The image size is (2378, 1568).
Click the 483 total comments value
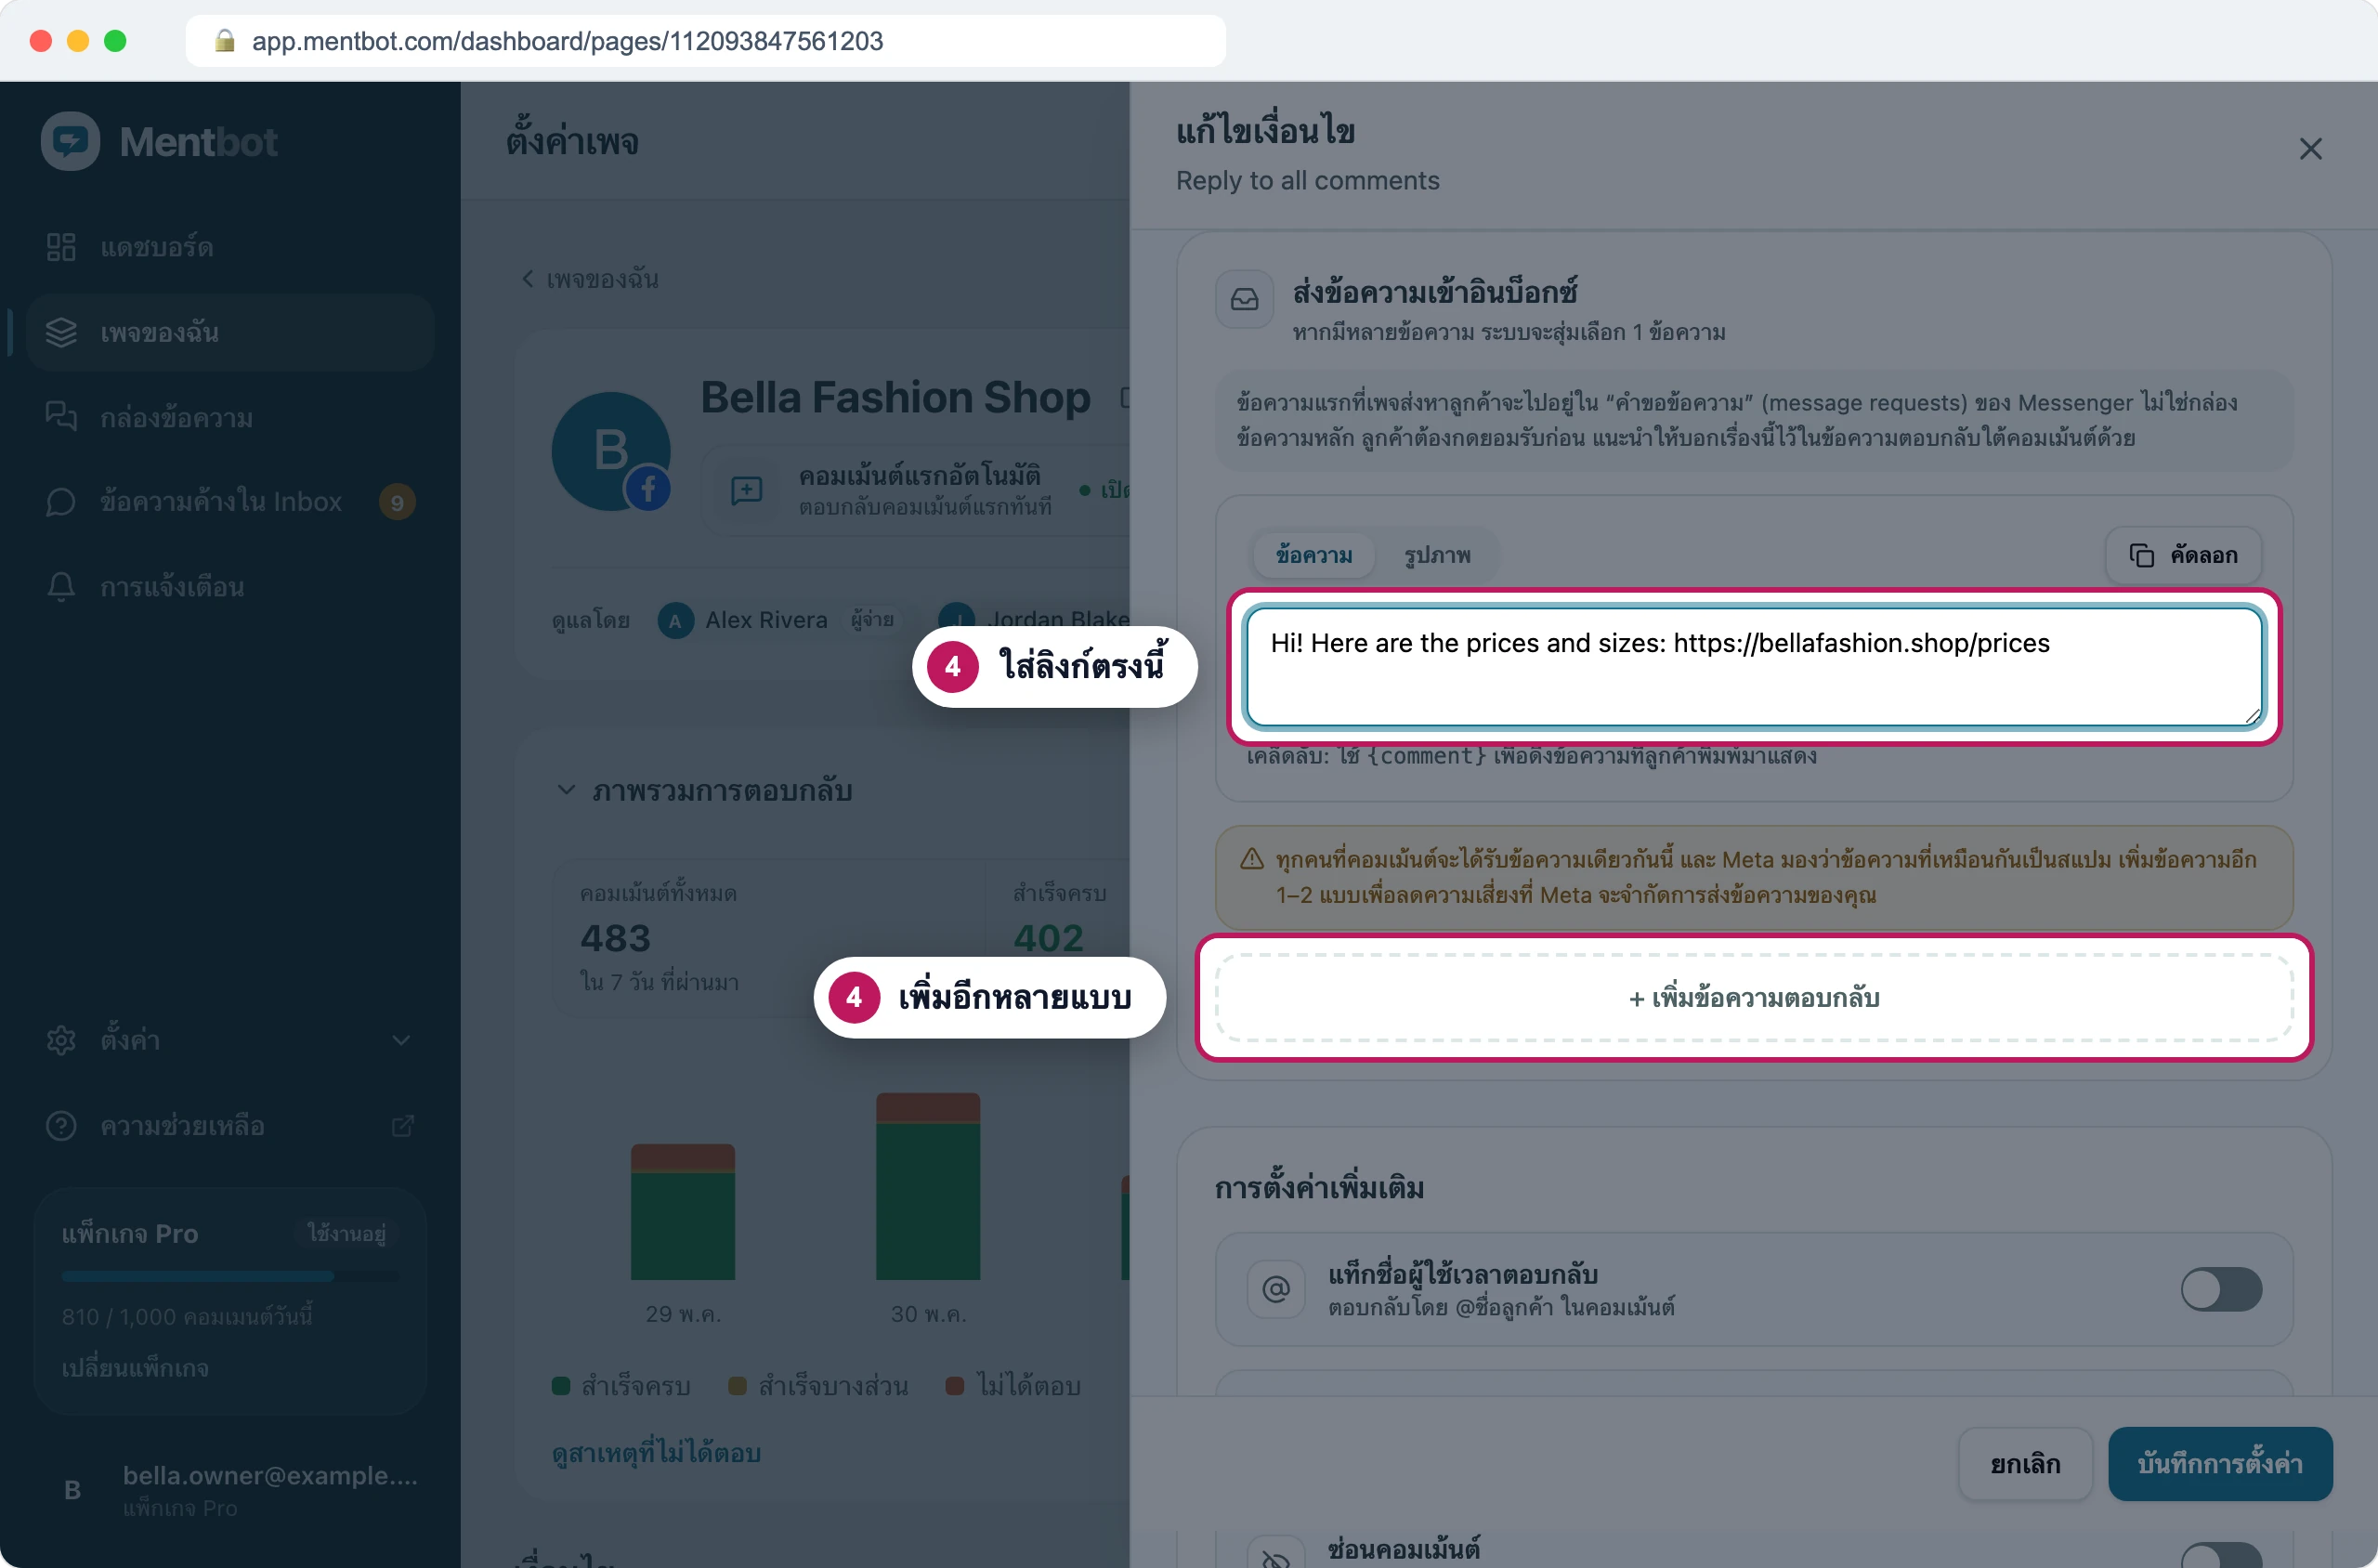(615, 938)
